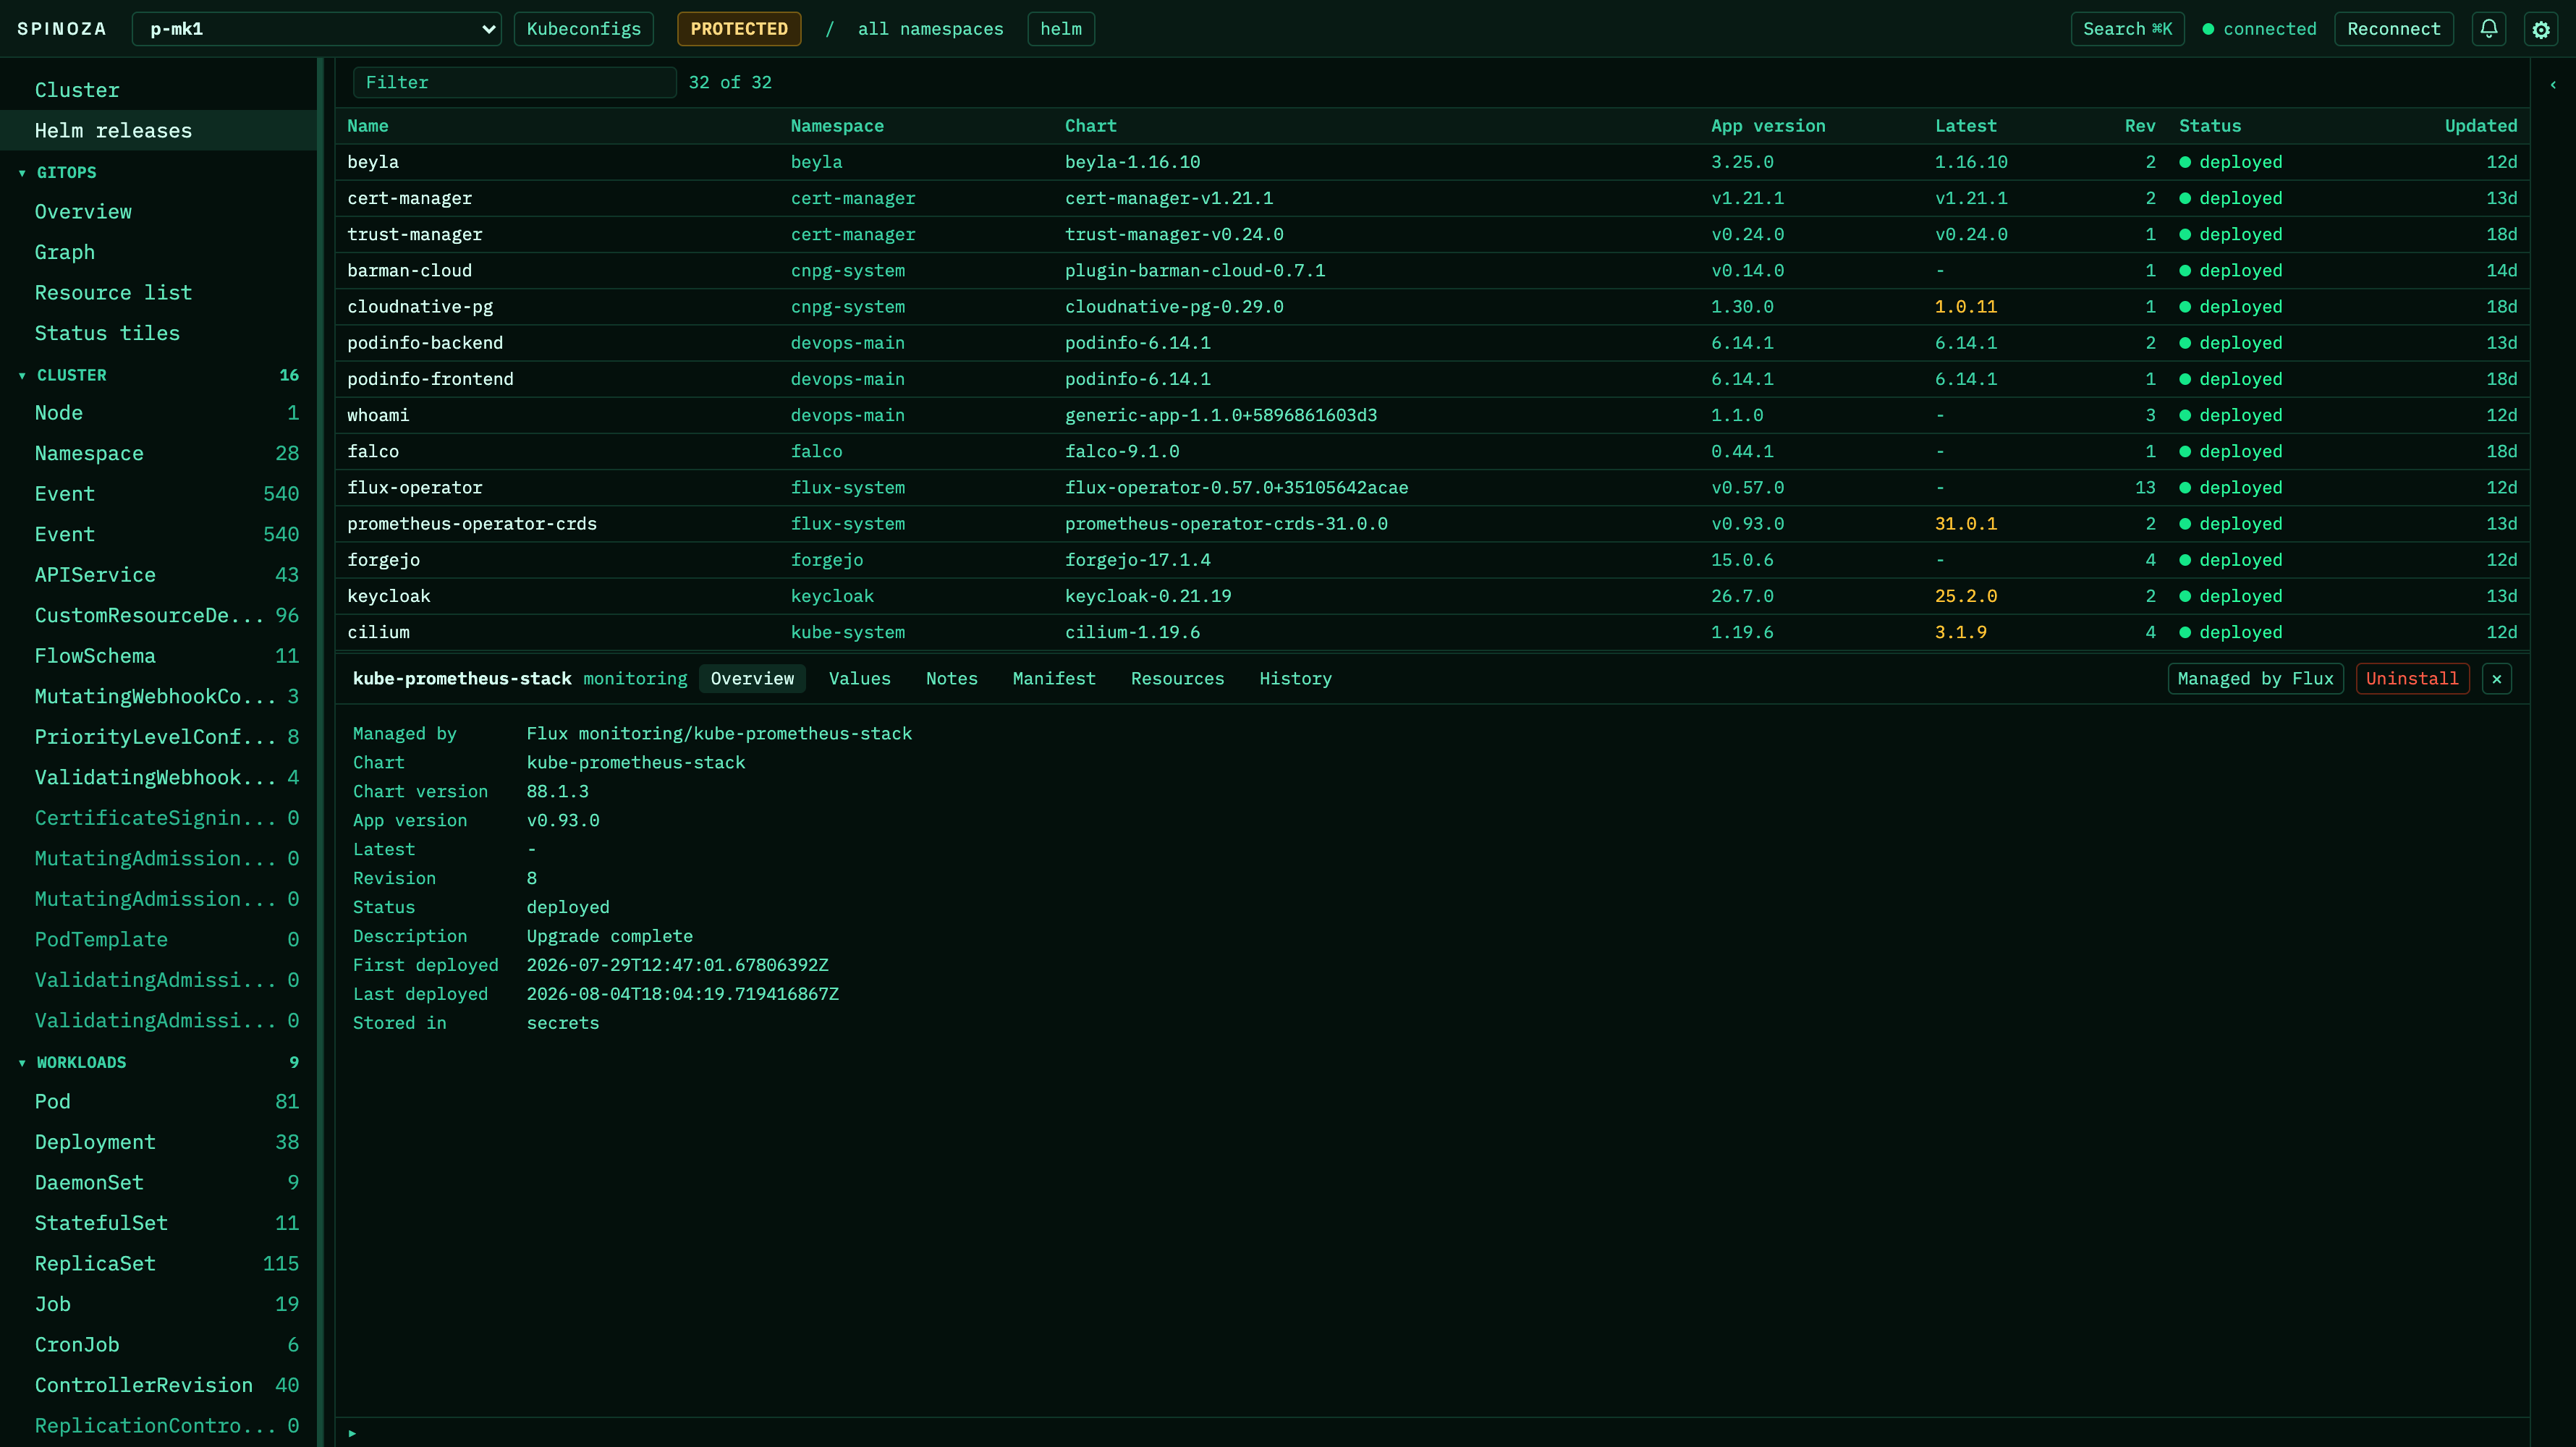2576x1447 pixels.
Task: Collapse the right side panel chevron
Action: tap(2553, 85)
